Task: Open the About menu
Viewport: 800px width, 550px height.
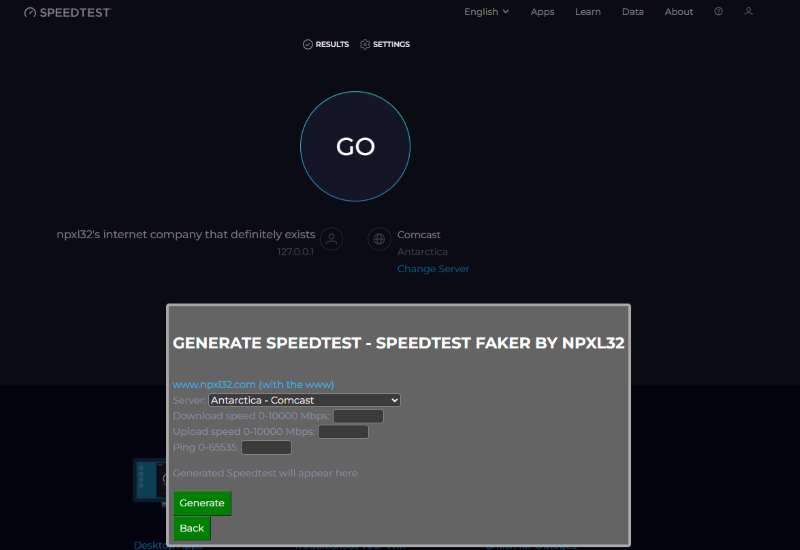Action: click(x=679, y=12)
